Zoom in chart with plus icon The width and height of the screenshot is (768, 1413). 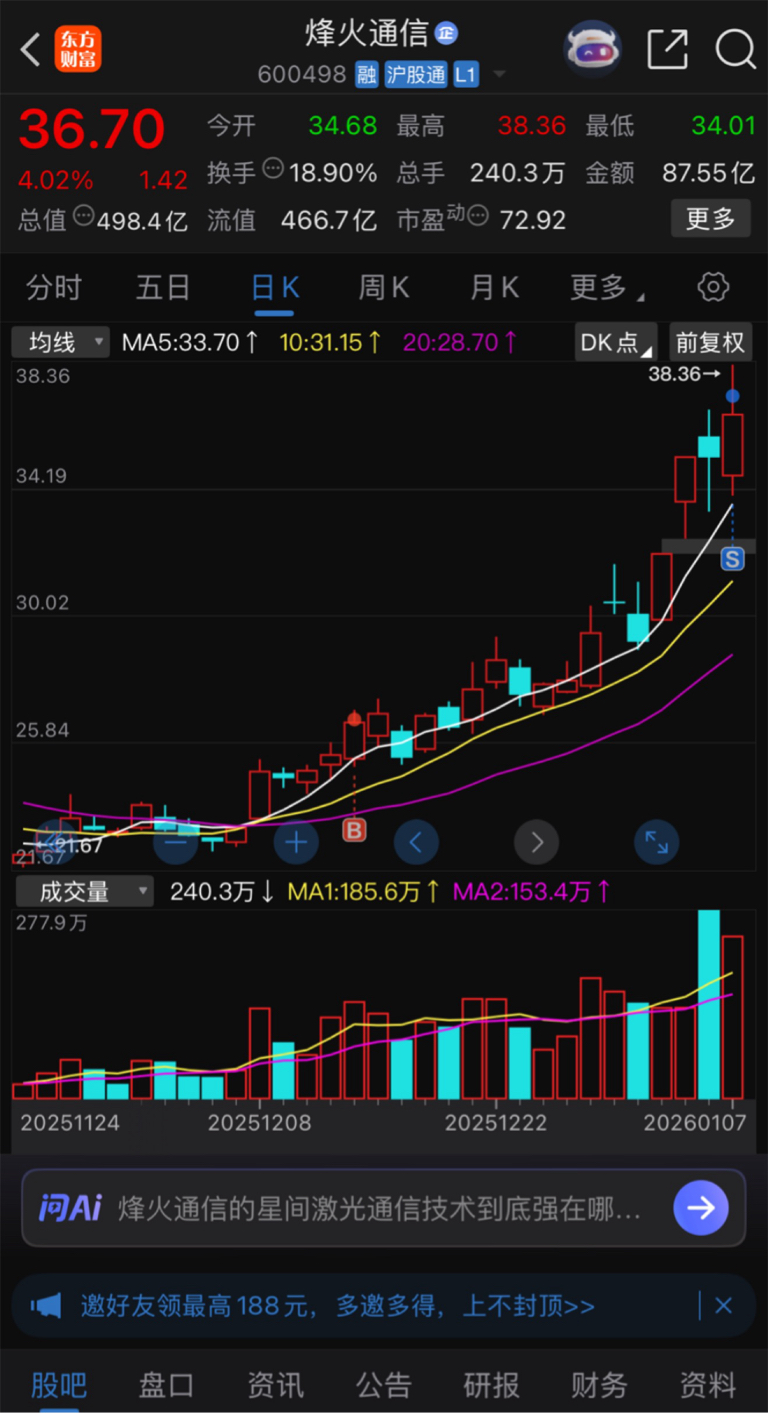[x=296, y=843]
